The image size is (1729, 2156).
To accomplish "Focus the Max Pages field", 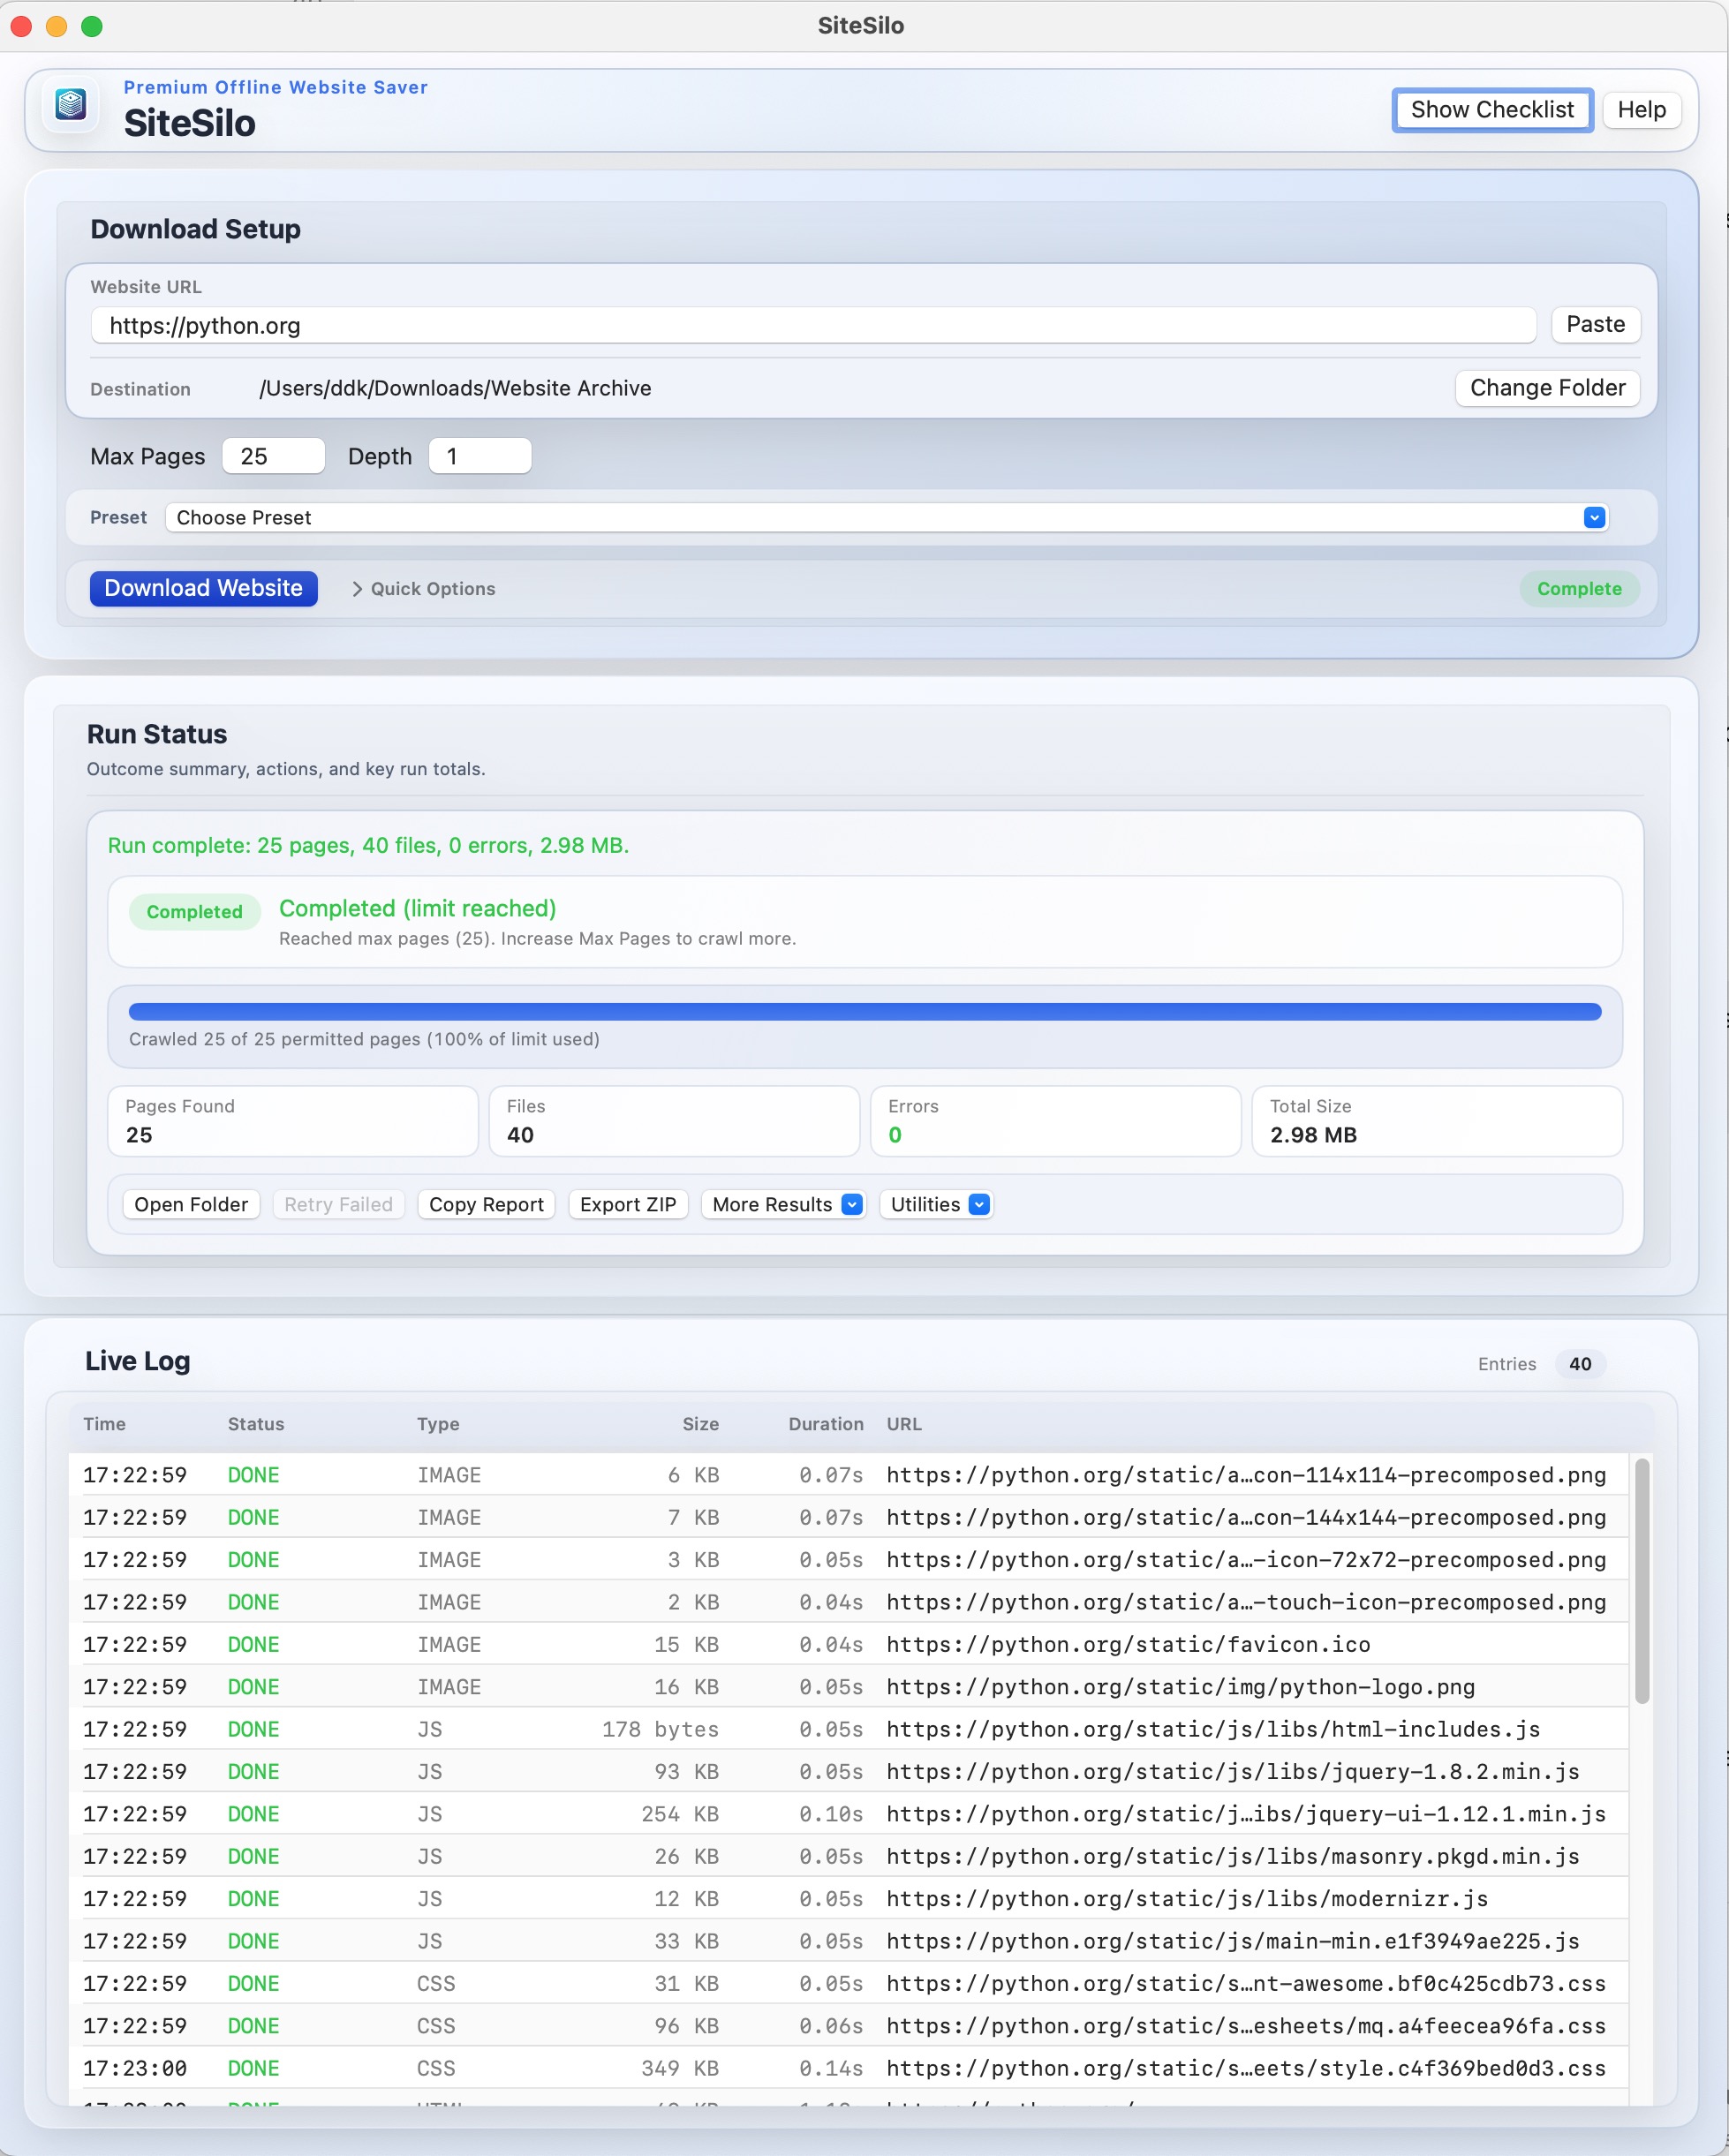I will [x=273, y=456].
